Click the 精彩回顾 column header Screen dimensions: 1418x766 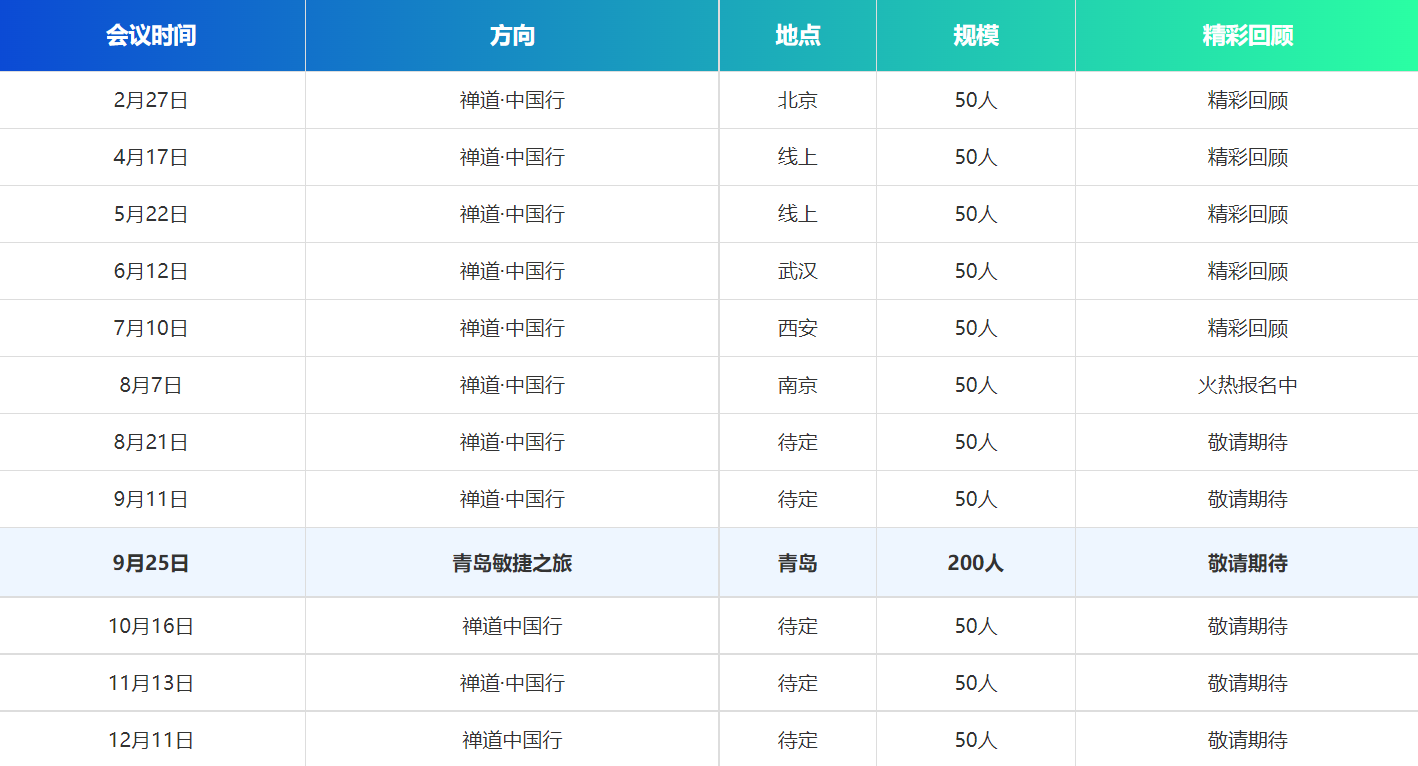(x=1247, y=36)
